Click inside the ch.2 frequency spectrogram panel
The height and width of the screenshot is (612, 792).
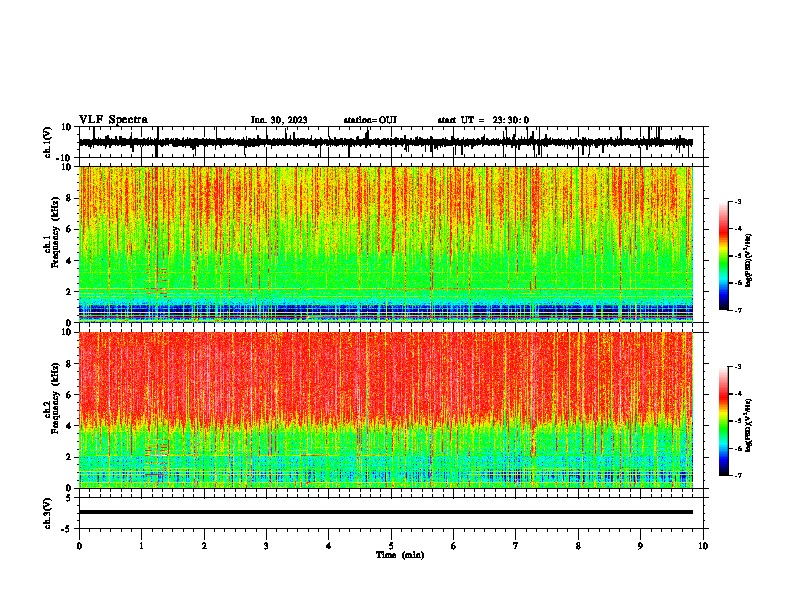tap(386, 410)
